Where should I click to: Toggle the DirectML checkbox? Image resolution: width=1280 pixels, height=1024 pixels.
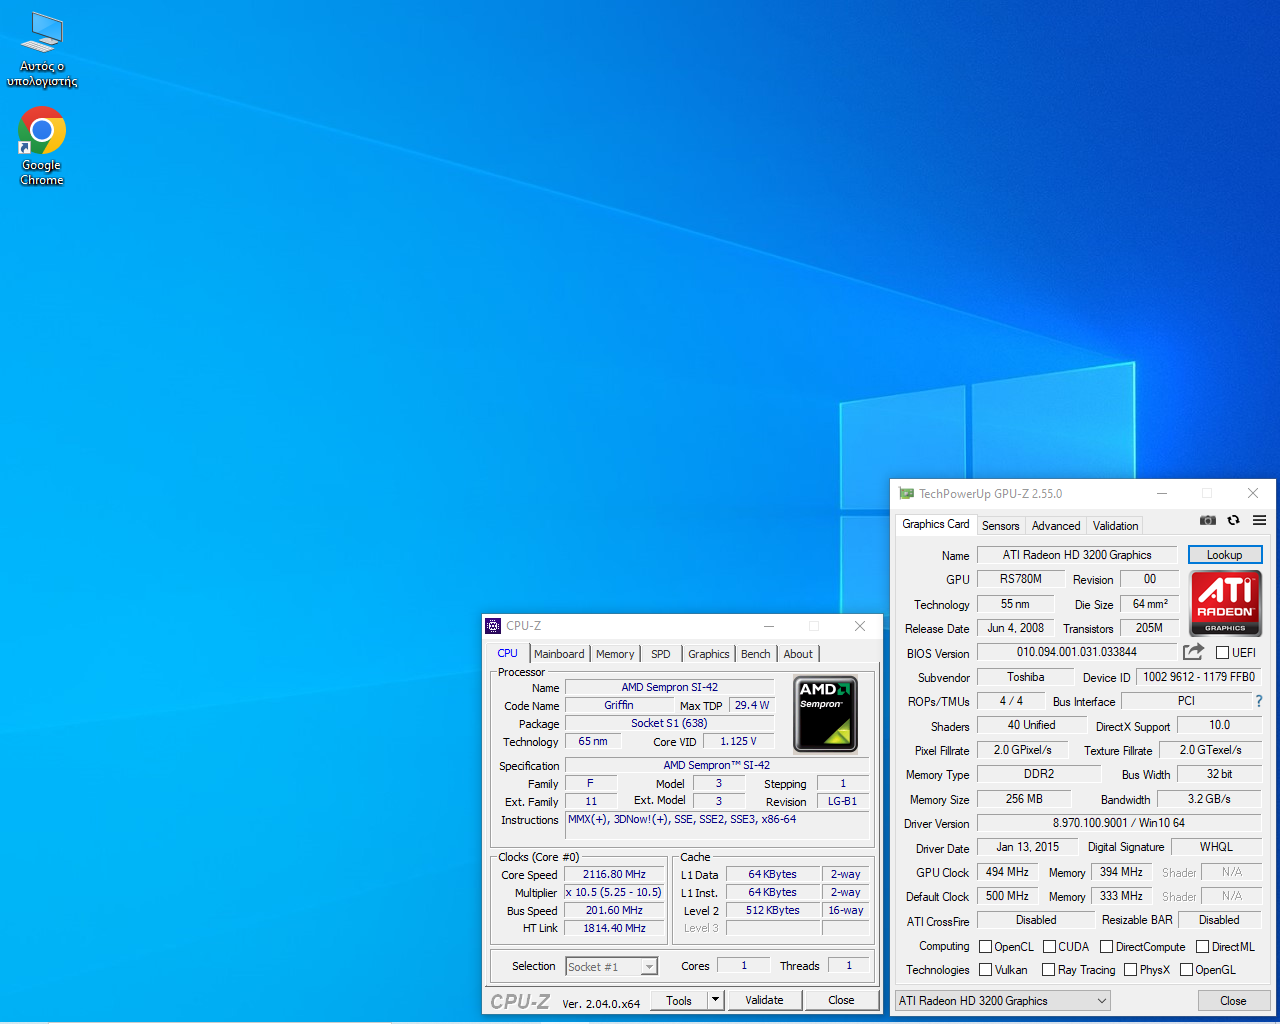click(1202, 947)
